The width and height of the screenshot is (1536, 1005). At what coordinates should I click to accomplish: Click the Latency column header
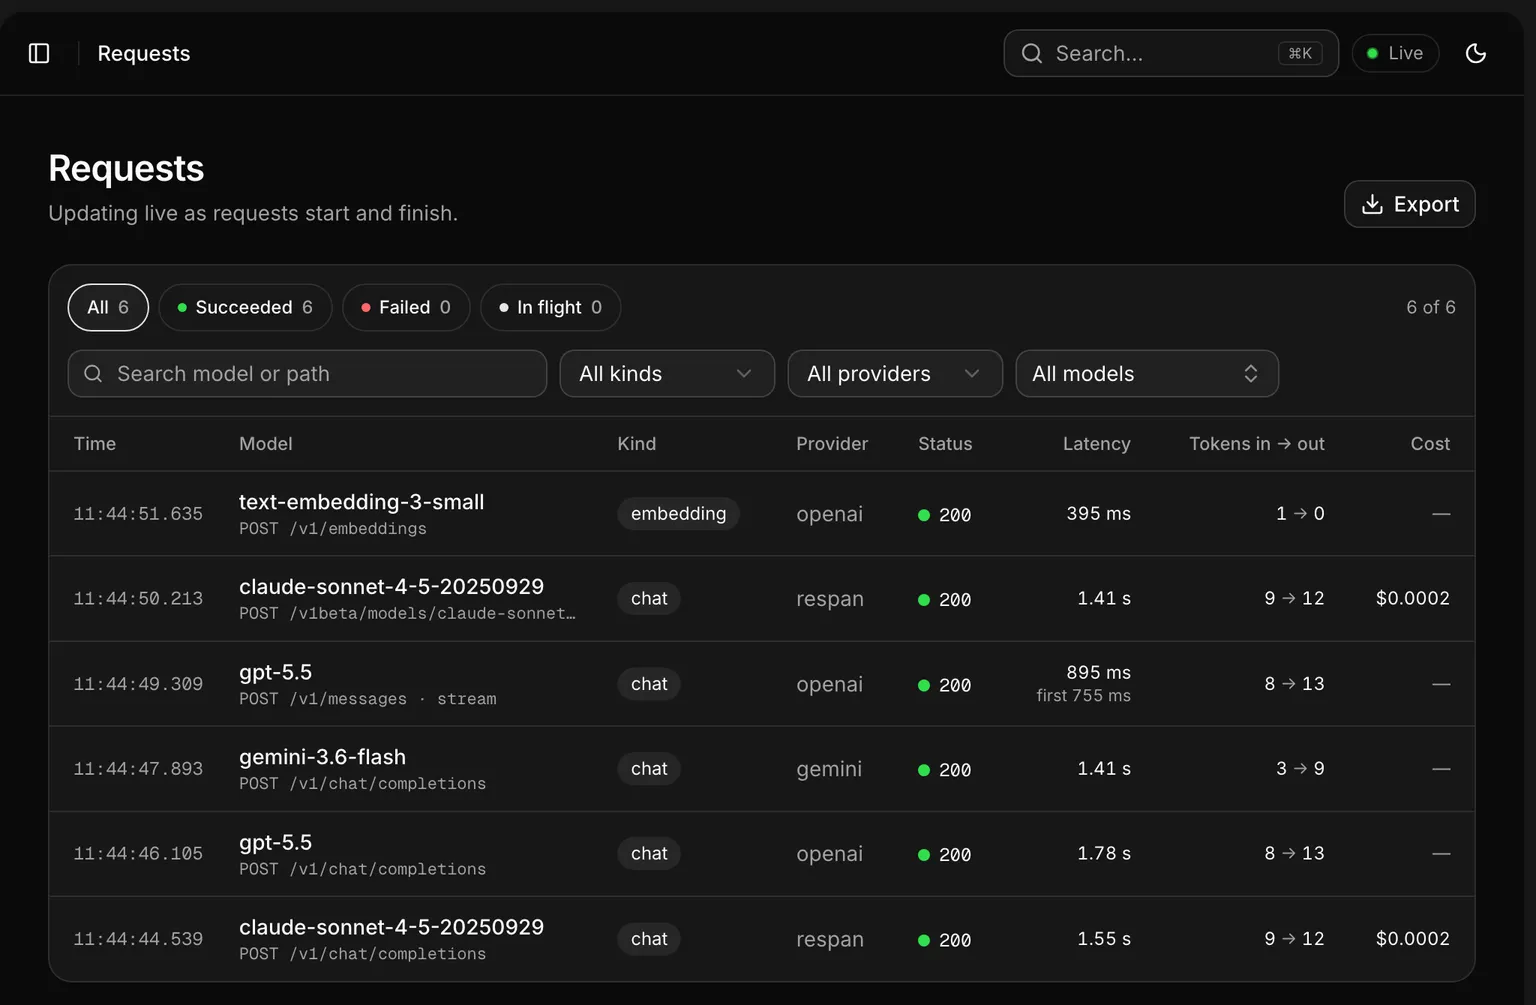(1096, 444)
